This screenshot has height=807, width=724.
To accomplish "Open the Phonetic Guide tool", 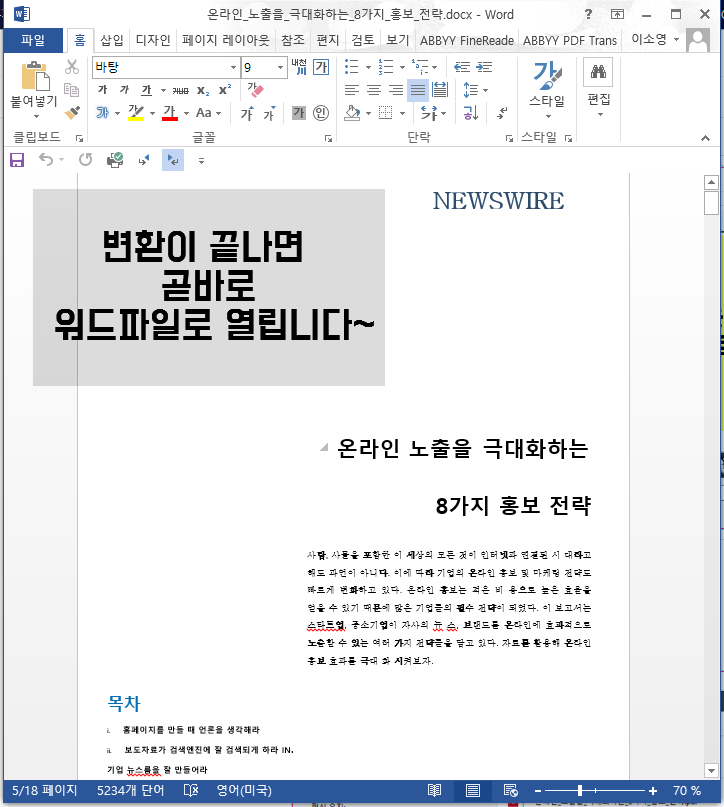I will (x=299, y=67).
